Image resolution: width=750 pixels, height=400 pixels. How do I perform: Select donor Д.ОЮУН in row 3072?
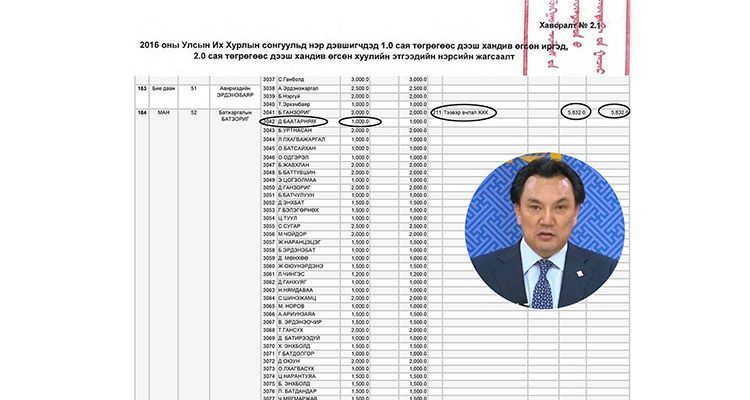tap(289, 361)
